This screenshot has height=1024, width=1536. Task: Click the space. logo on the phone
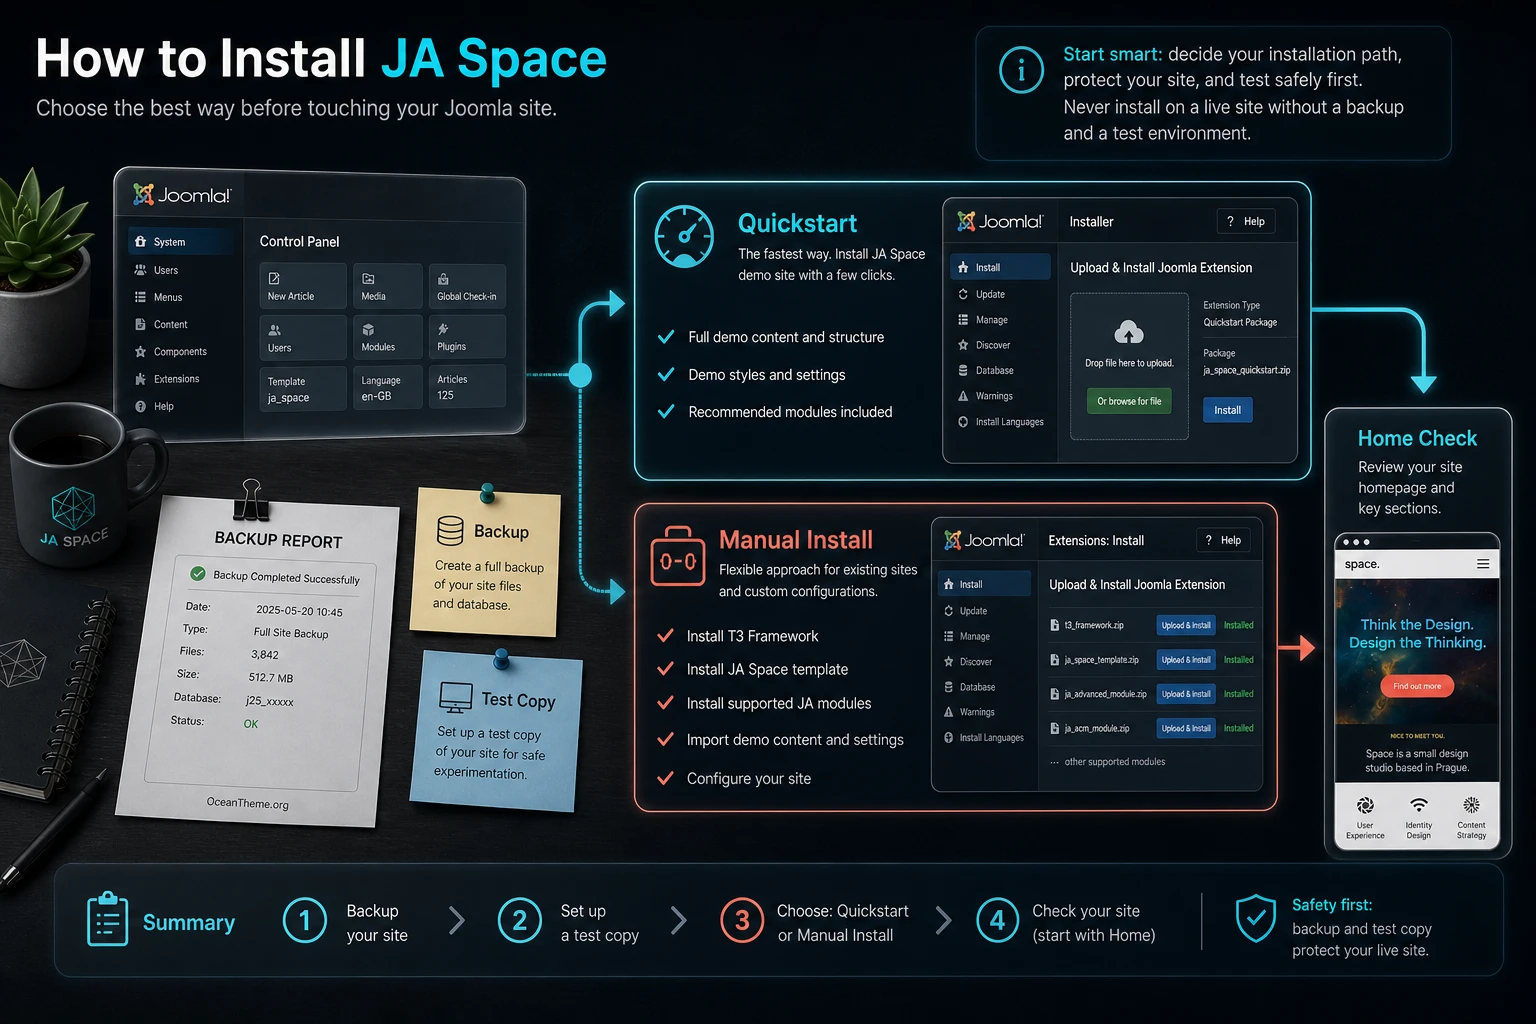(x=1362, y=564)
